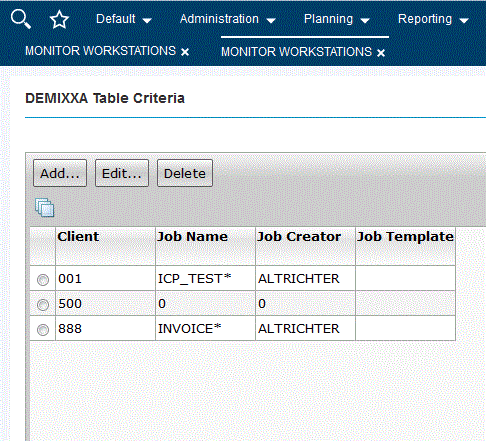This screenshot has height=441, width=486.
Task: Click the Client column header
Action: click(105, 246)
